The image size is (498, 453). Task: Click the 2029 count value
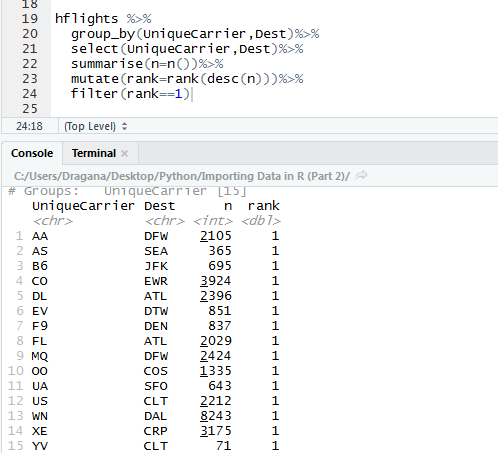pyautogui.click(x=216, y=341)
